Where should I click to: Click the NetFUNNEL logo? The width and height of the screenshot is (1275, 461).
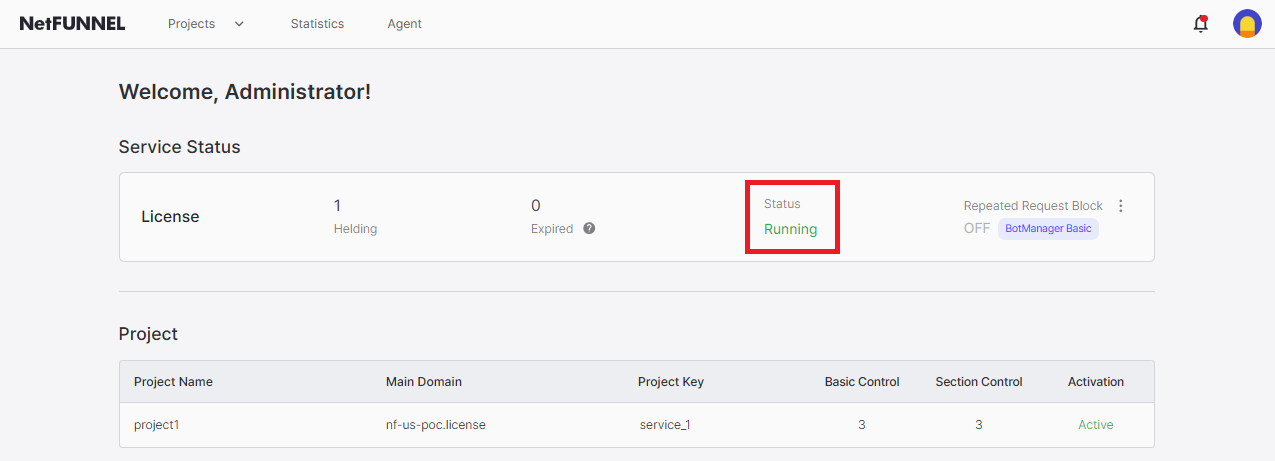pos(72,24)
